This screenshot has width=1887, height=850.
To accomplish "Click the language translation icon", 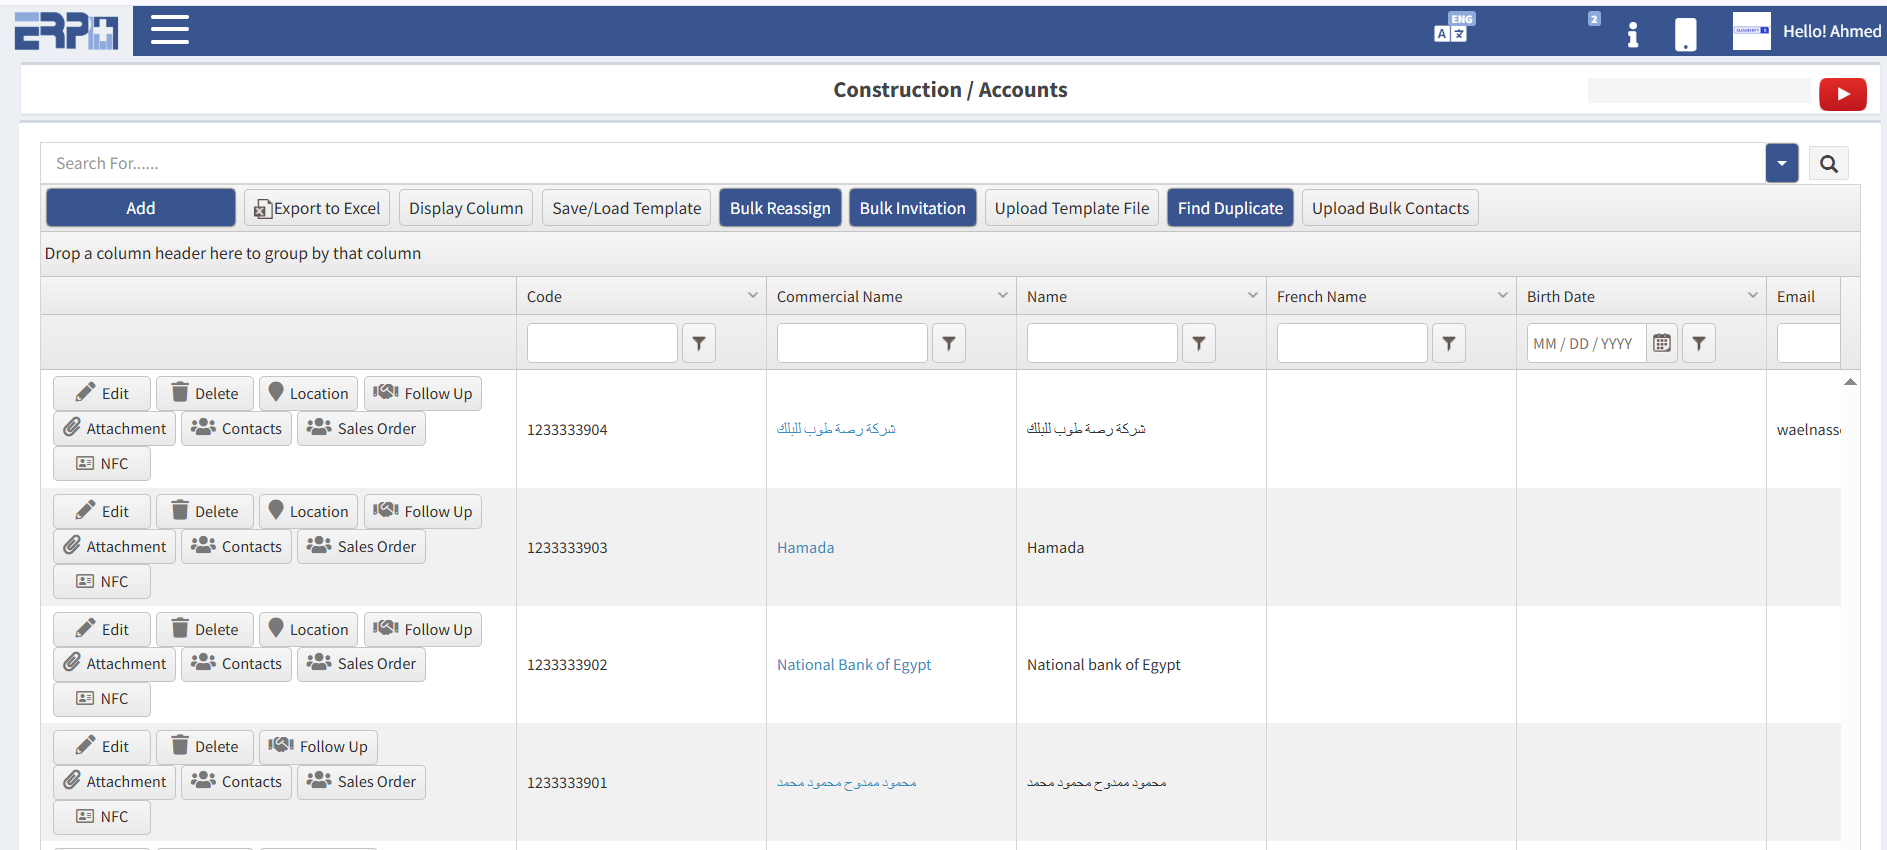I will (x=1452, y=30).
